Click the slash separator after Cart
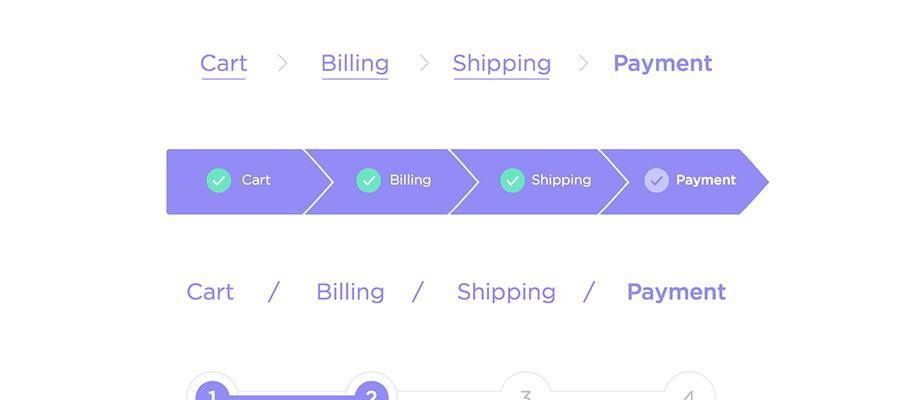Image resolution: width=920 pixels, height=400 pixels. (x=273, y=292)
